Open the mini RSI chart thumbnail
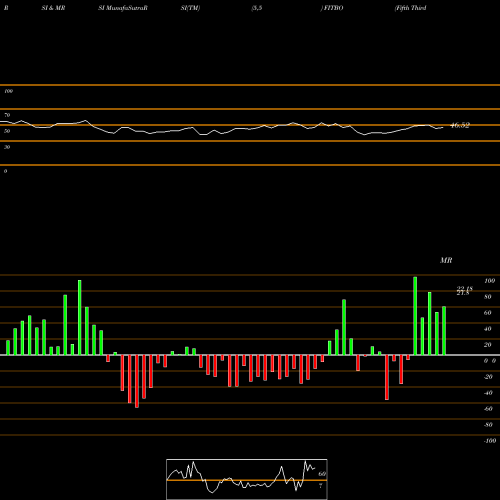This screenshot has height=500, width=500. pos(247,479)
